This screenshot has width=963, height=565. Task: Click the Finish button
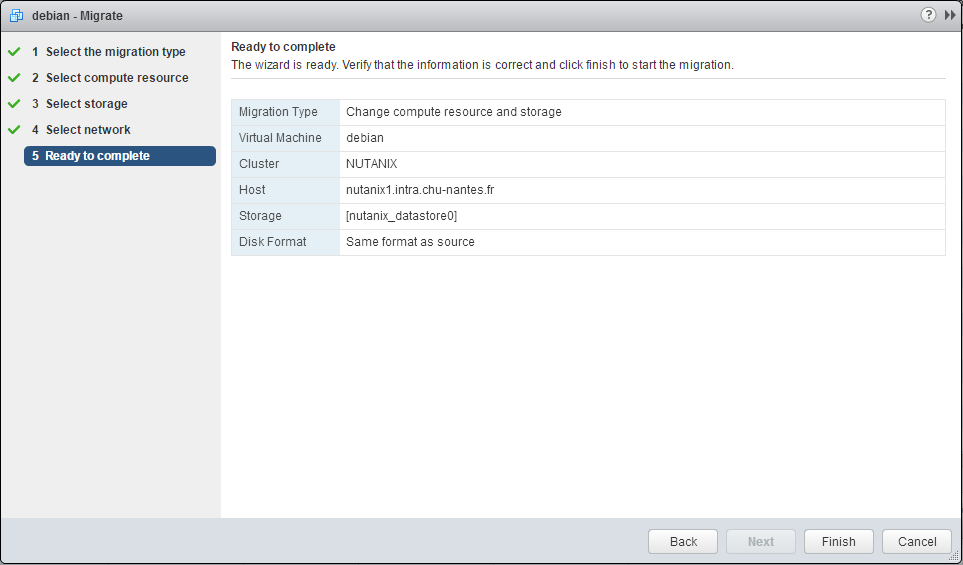click(838, 542)
